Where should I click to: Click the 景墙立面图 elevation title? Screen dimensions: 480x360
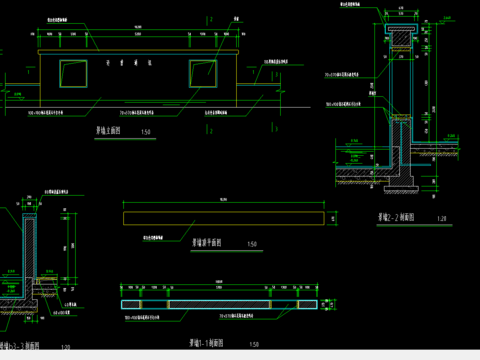coord(108,130)
